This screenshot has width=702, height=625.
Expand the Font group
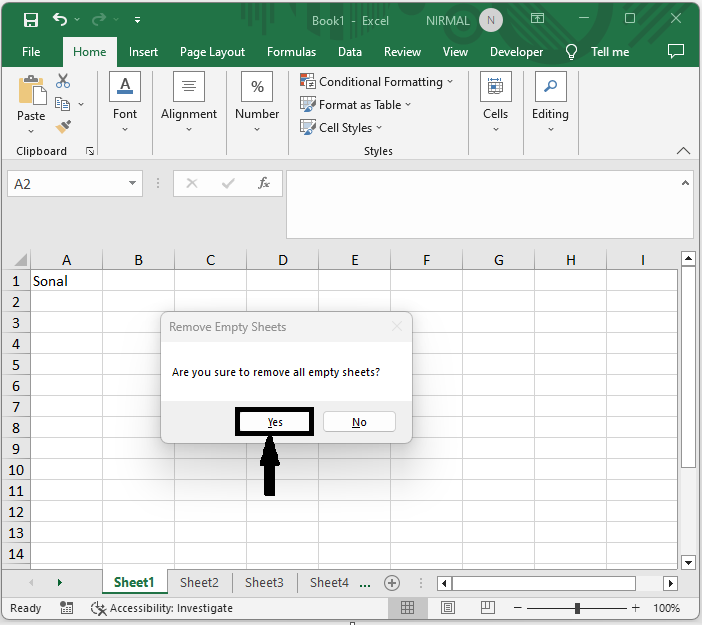pos(125,102)
